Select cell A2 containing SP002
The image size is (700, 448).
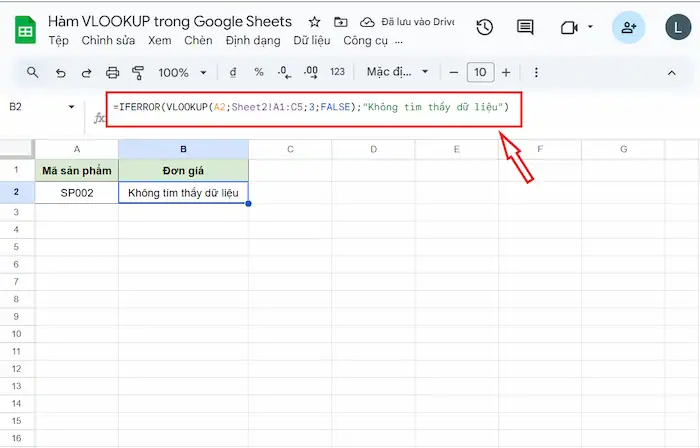pos(76,193)
